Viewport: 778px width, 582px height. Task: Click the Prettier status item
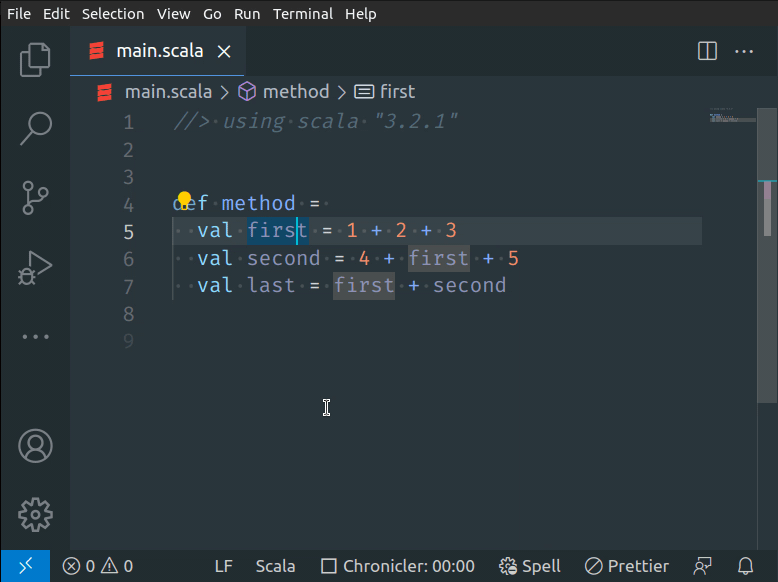[627, 566]
